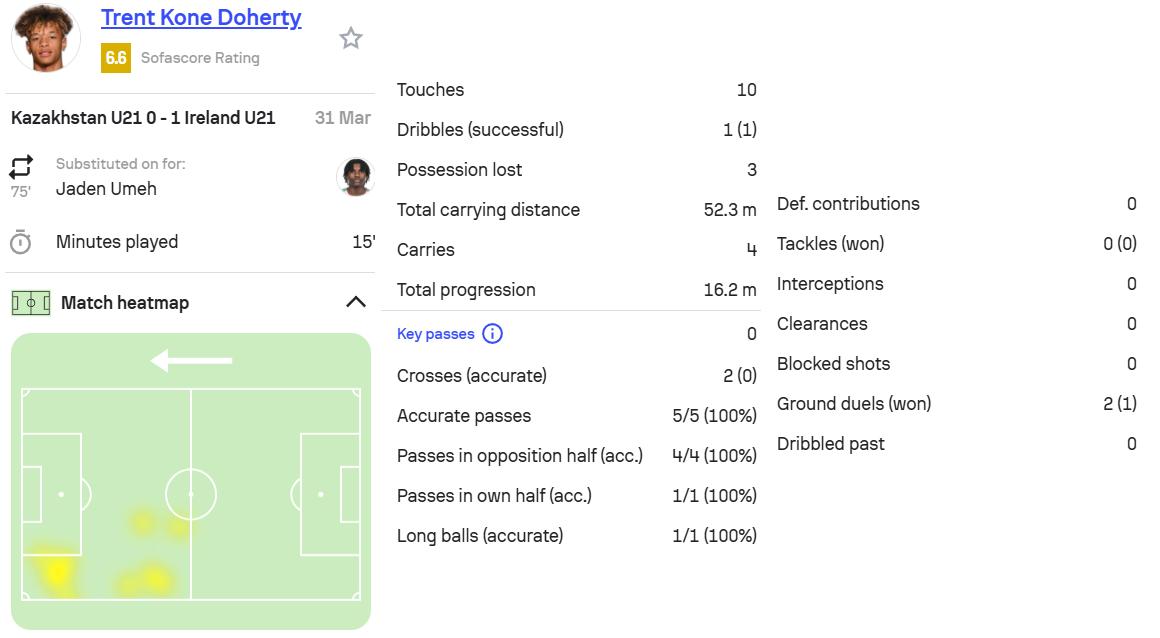Viewport: 1160px width, 638px height.
Task: Click Trent Kone Doherty's profile photo
Action: click(x=46, y=38)
